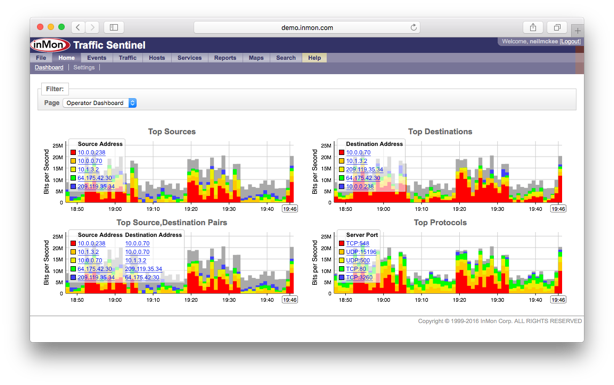
Task: Click the Top Protocols chart title
Action: [440, 222]
